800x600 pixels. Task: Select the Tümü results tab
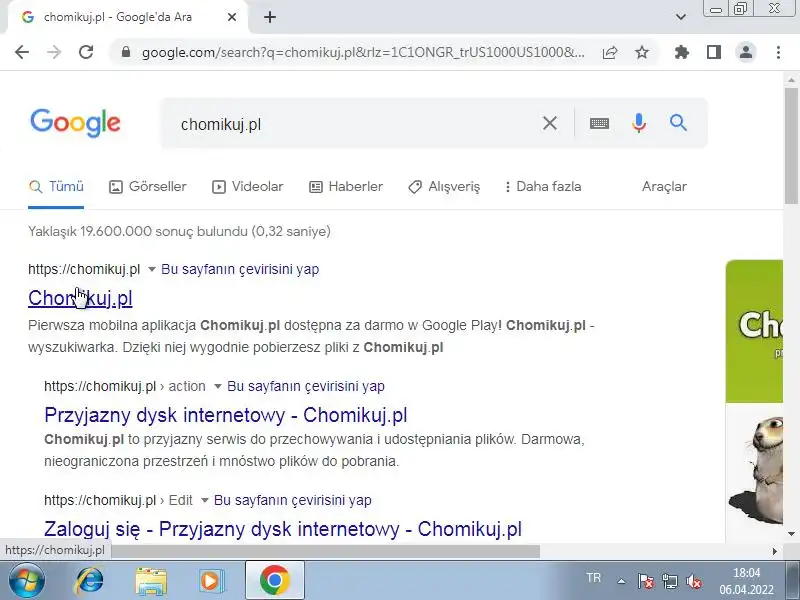click(x=56, y=187)
